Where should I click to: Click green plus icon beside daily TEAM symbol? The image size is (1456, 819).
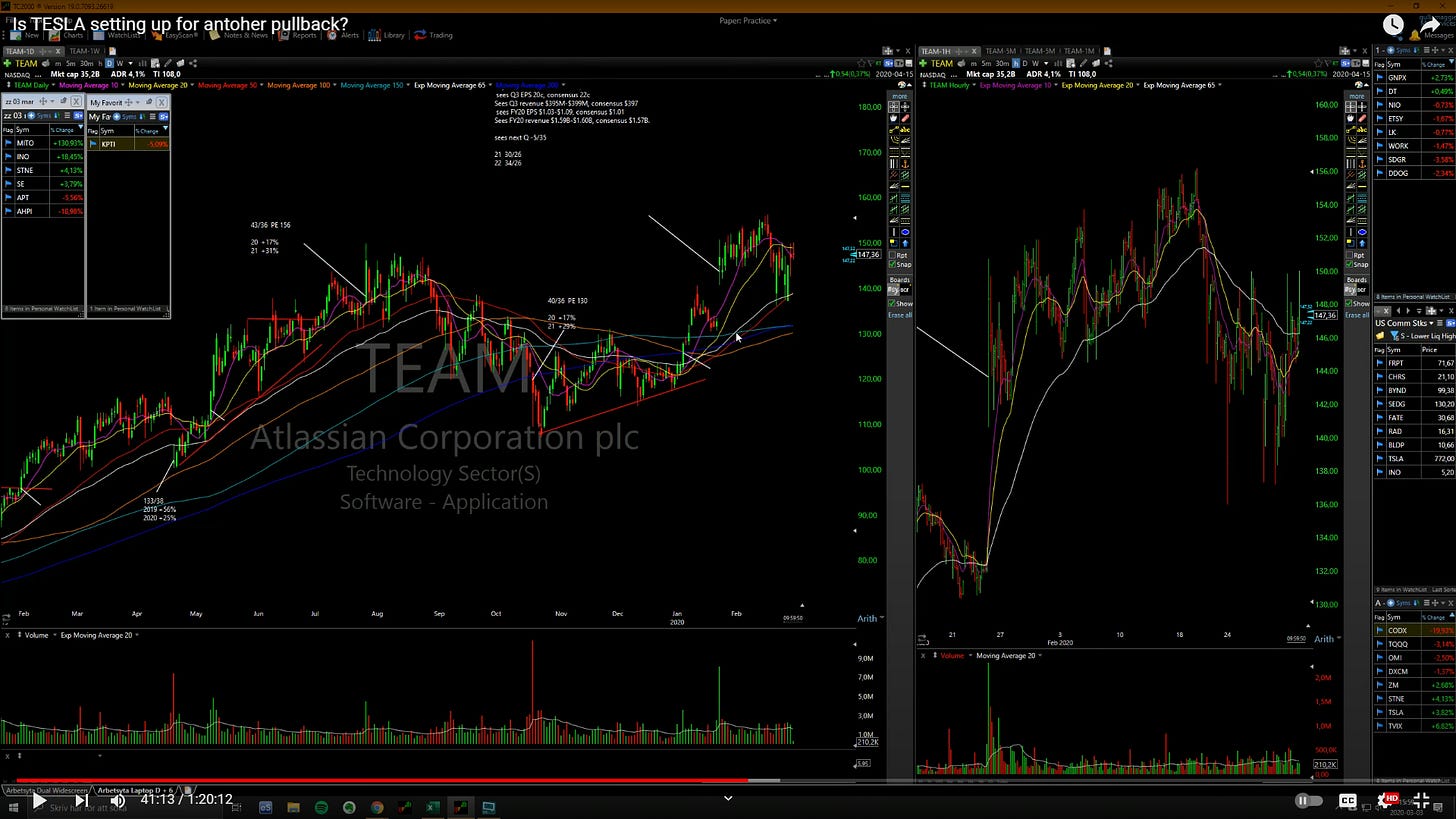(x=7, y=63)
